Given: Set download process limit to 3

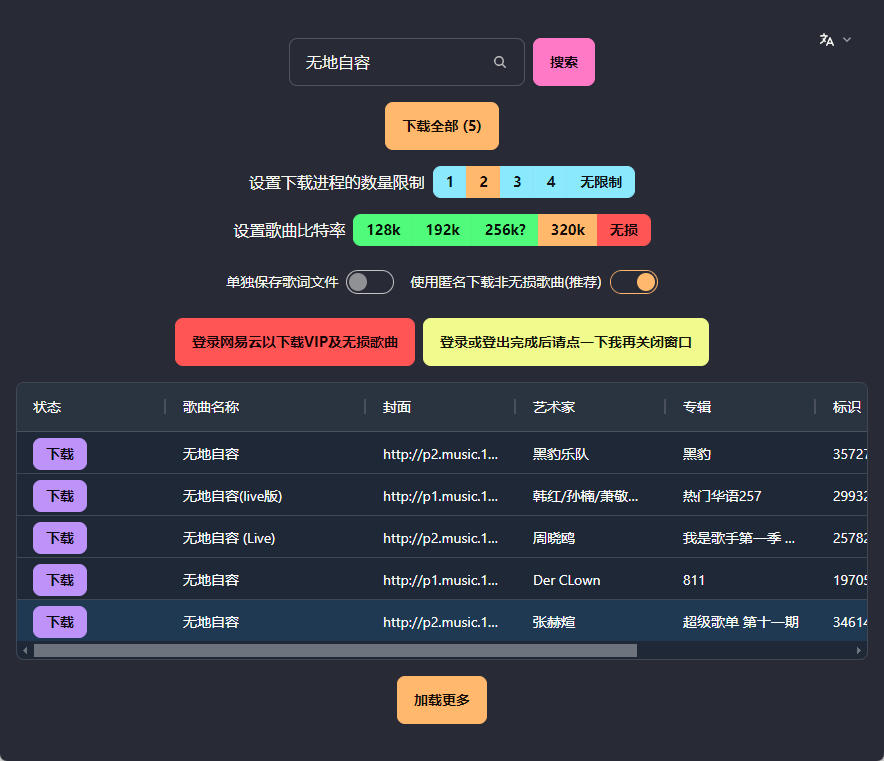Looking at the screenshot, I should (517, 182).
